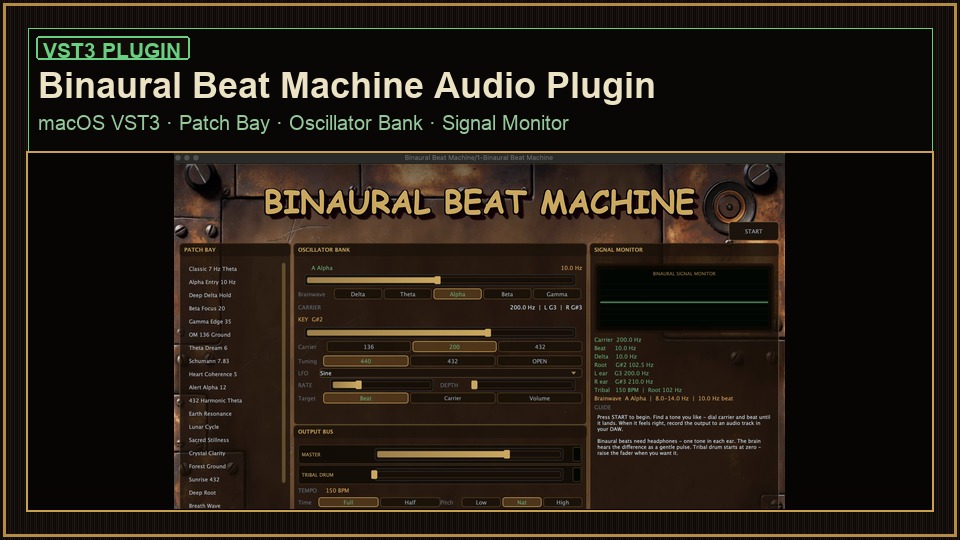
Task: Adjust the LFO DEPTH slider
Action: point(522,385)
